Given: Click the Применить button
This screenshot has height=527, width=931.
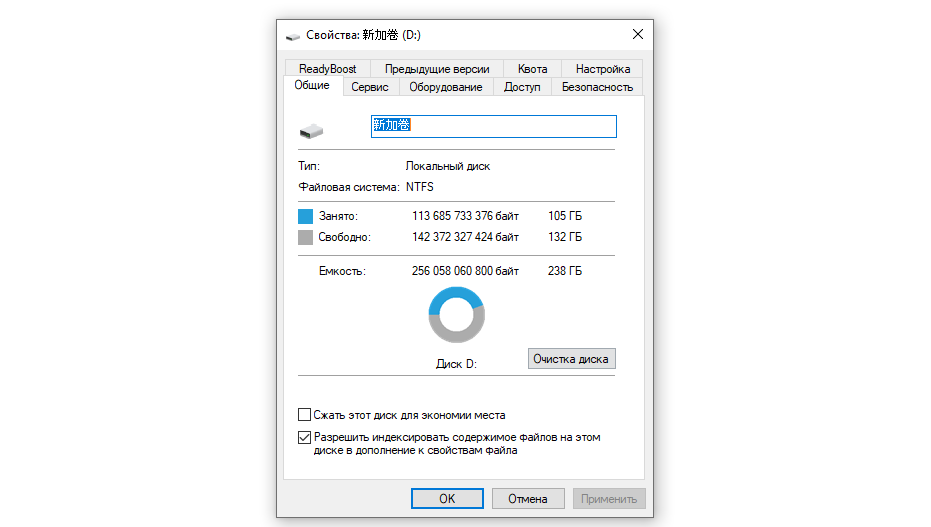Looking at the screenshot, I should point(609,499).
